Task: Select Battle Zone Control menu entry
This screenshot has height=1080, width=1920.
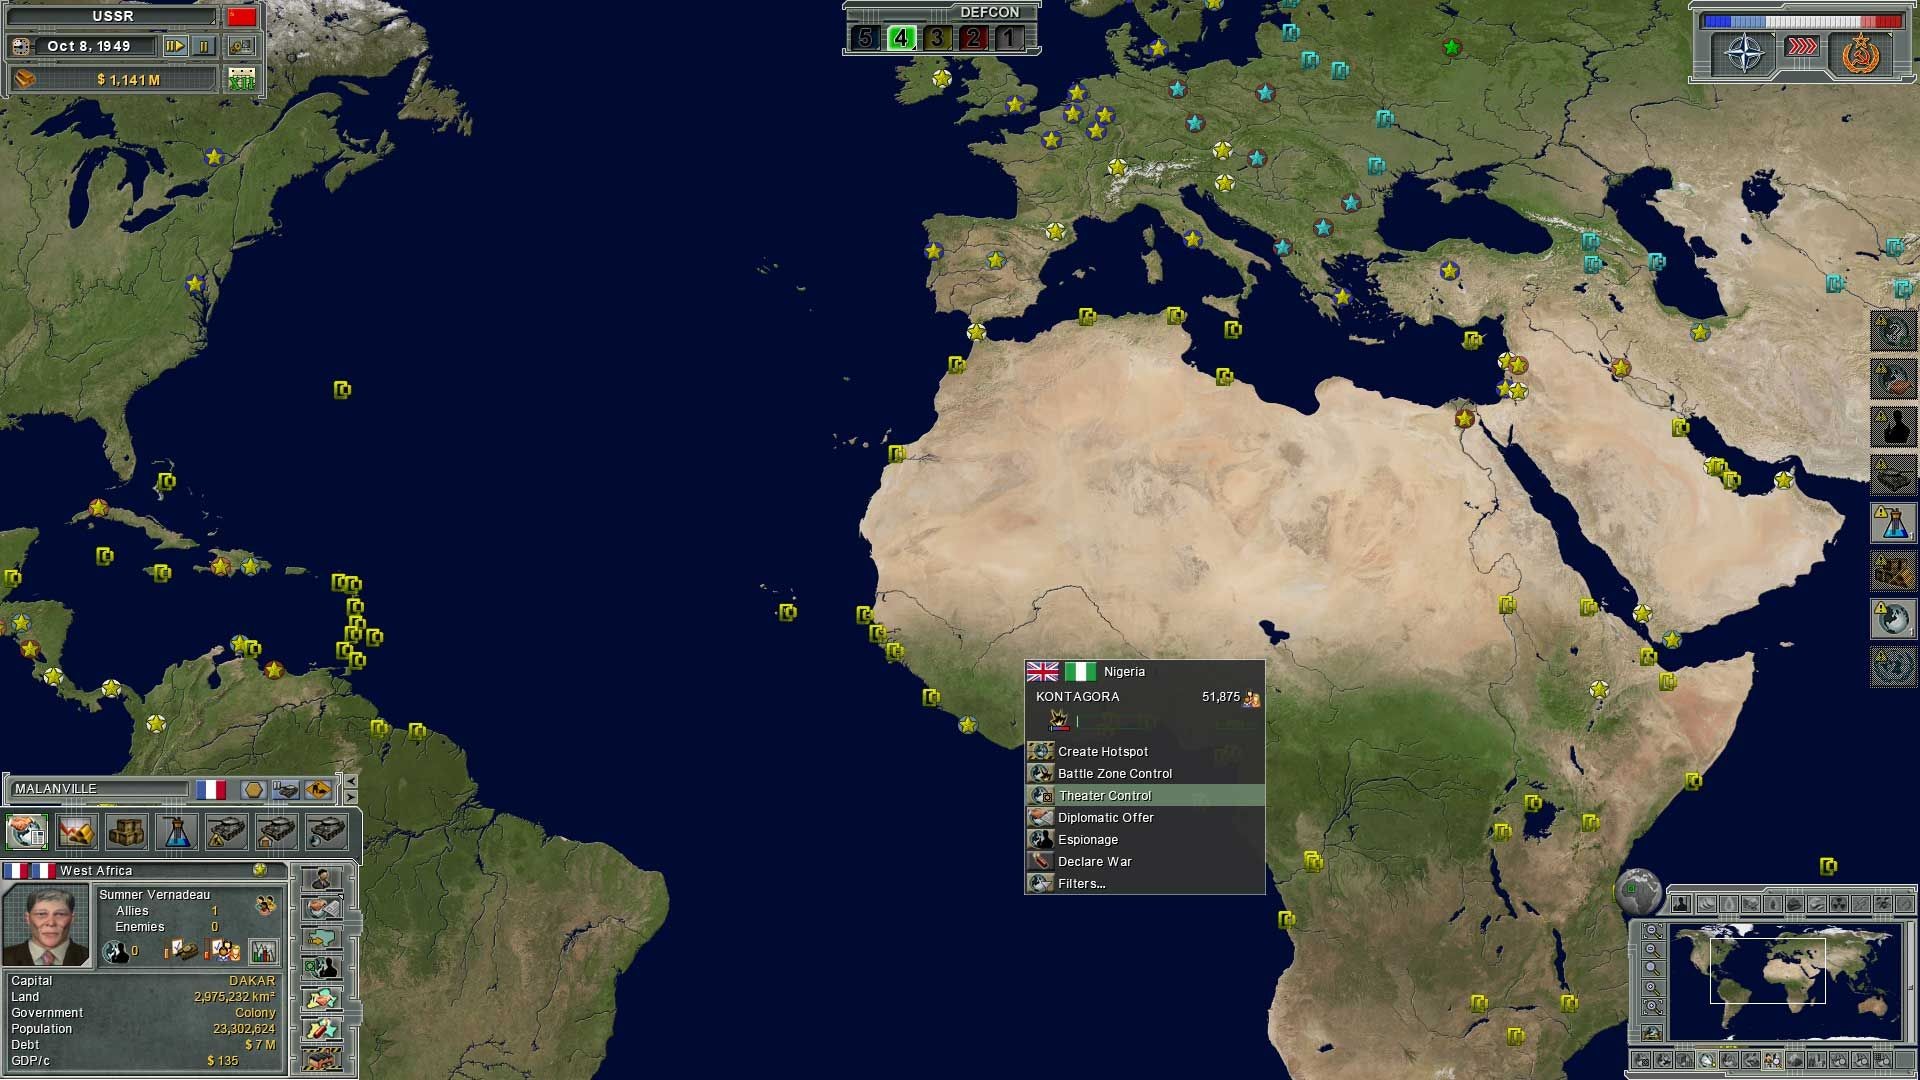Action: [1145, 774]
